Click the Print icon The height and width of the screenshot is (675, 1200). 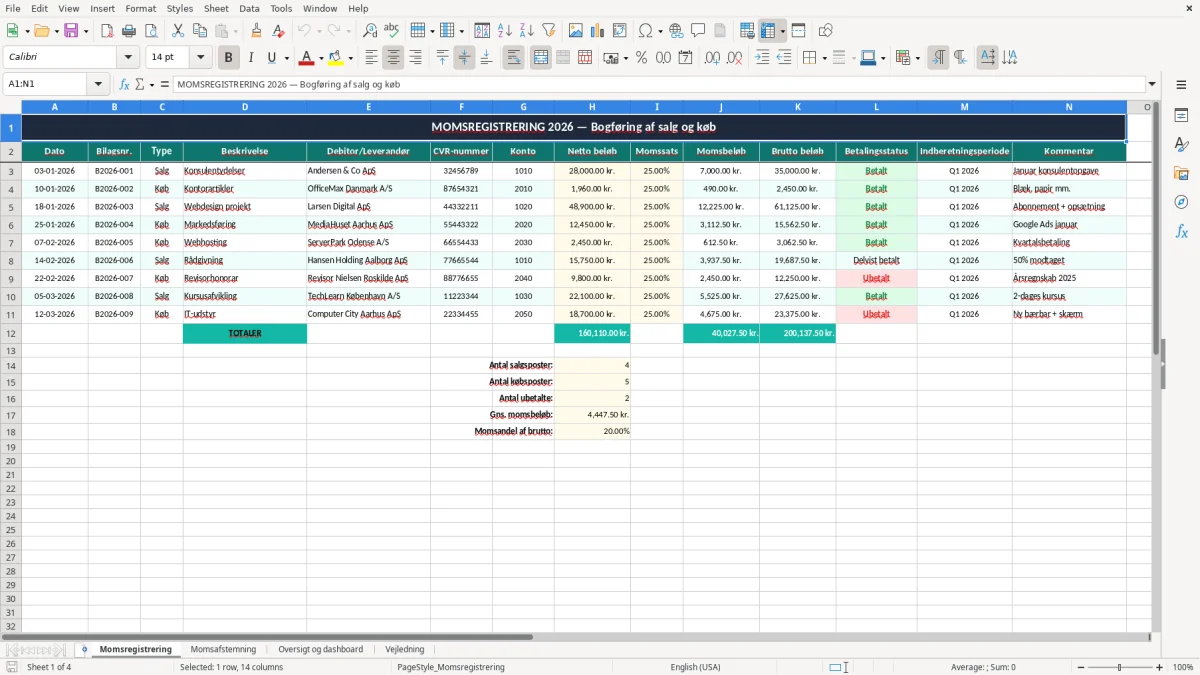(x=129, y=31)
